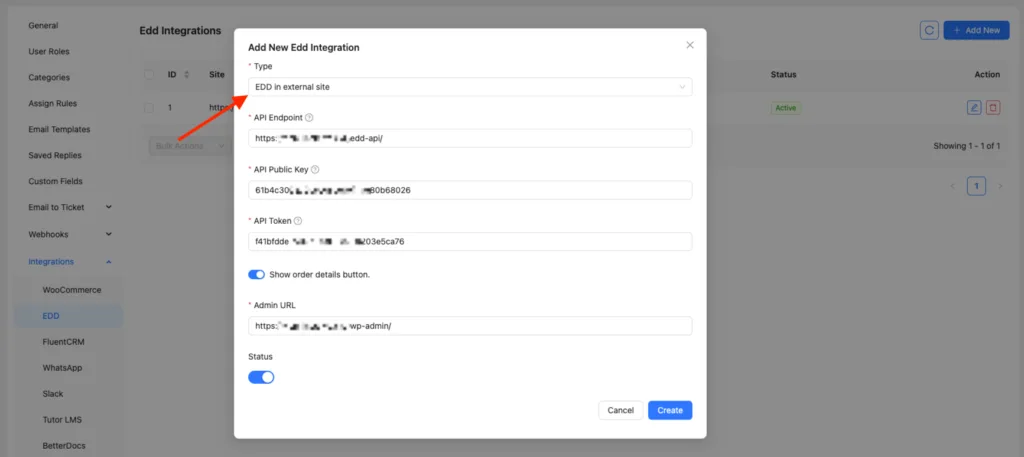Viewport: 1024px width, 457px height.
Task: Check the select-all checkbox in table header
Action: click(149, 75)
